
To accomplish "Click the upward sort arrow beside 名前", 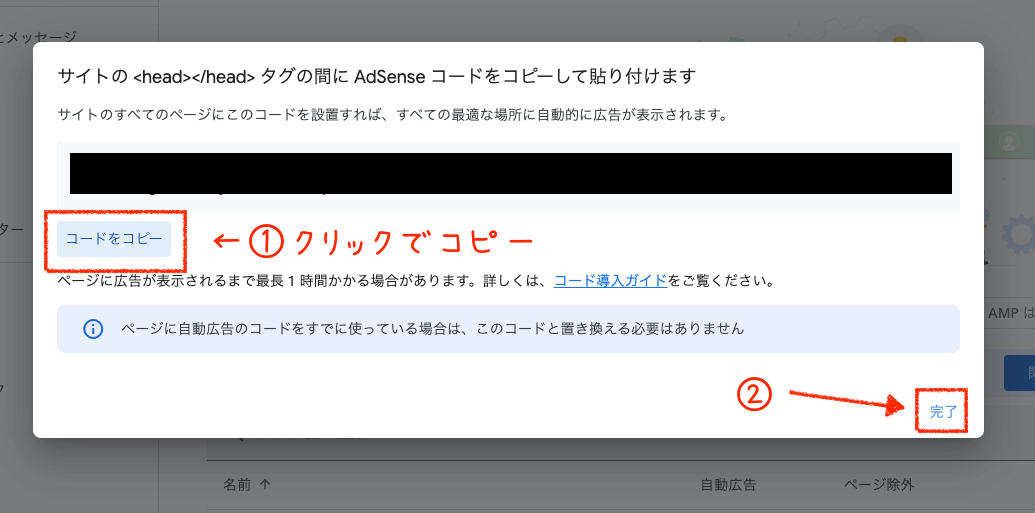I will coord(265,485).
